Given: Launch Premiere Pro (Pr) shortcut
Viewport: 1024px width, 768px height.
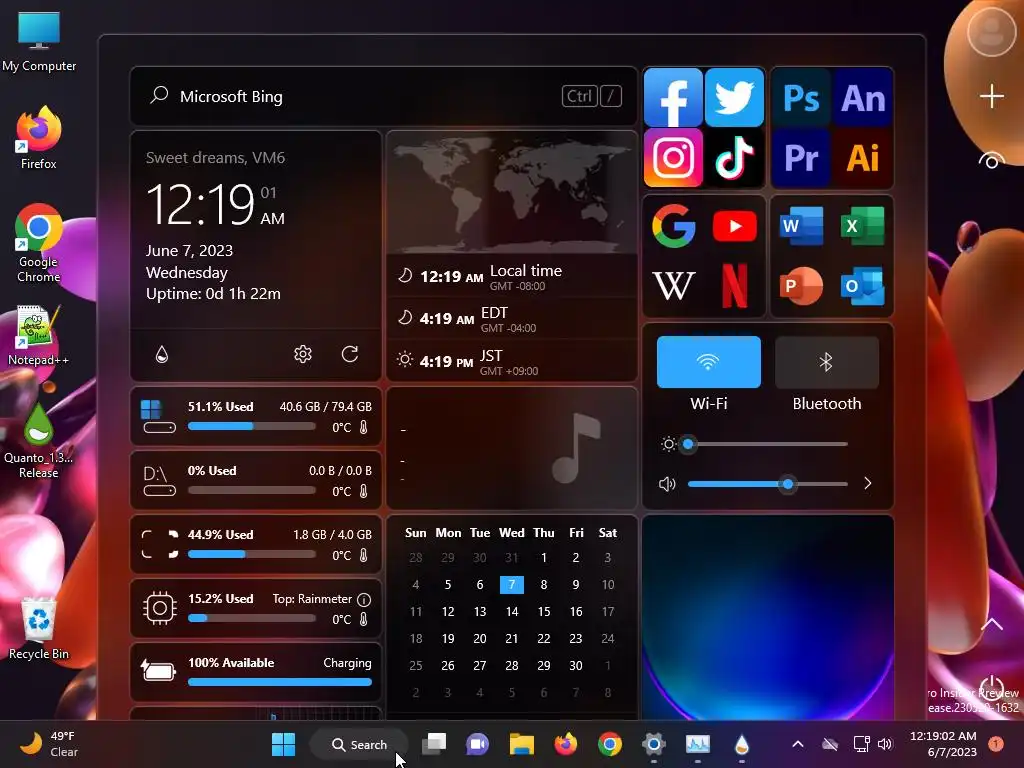Looking at the screenshot, I should pyautogui.click(x=801, y=157).
